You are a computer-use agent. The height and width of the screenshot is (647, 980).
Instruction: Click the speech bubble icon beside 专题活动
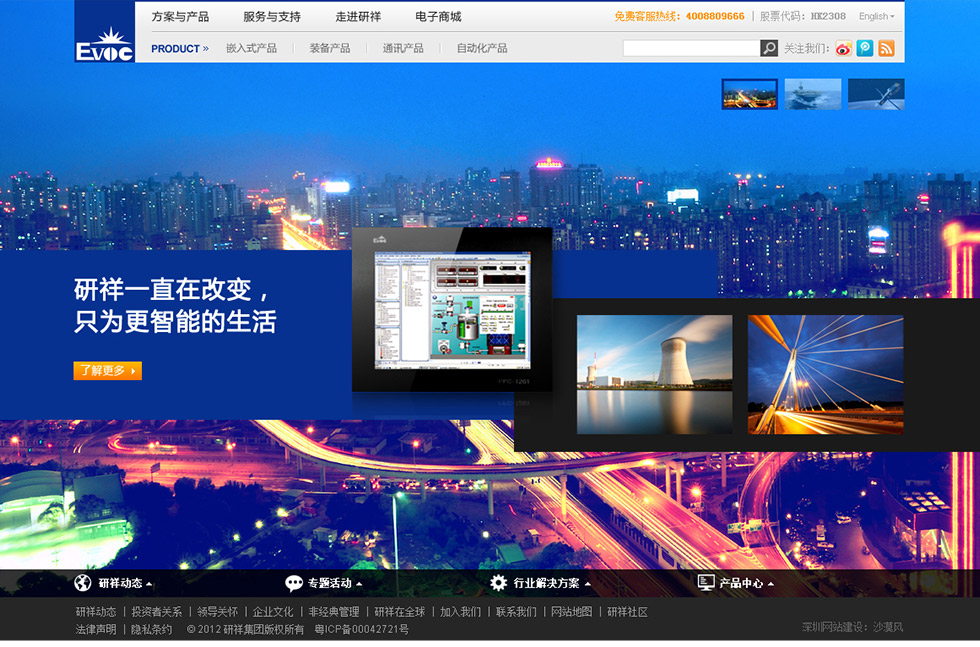[294, 583]
